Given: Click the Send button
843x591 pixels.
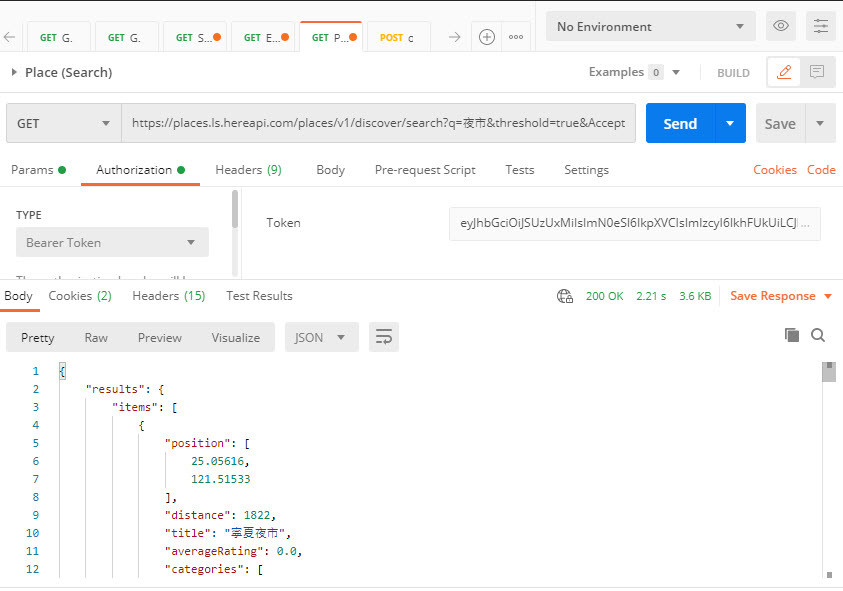Looking at the screenshot, I should click(x=680, y=124).
